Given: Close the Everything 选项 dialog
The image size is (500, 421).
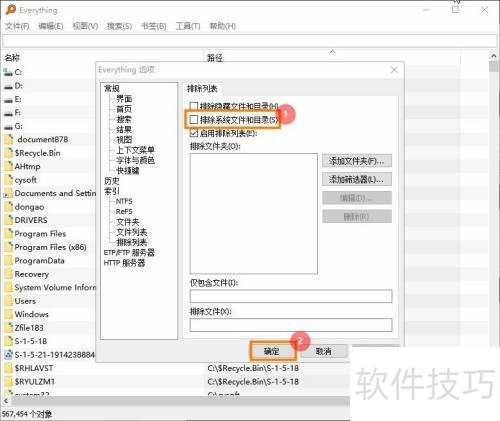Looking at the screenshot, I should click(394, 70).
